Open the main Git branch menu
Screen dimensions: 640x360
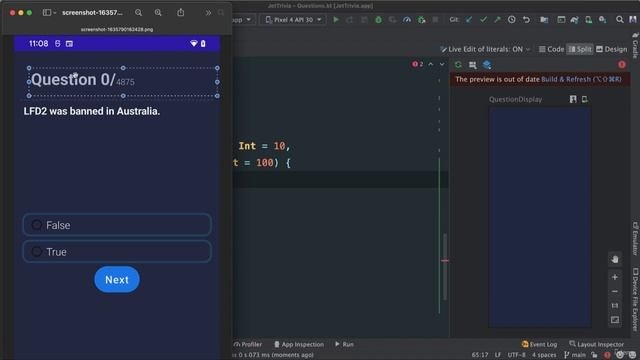576,355
